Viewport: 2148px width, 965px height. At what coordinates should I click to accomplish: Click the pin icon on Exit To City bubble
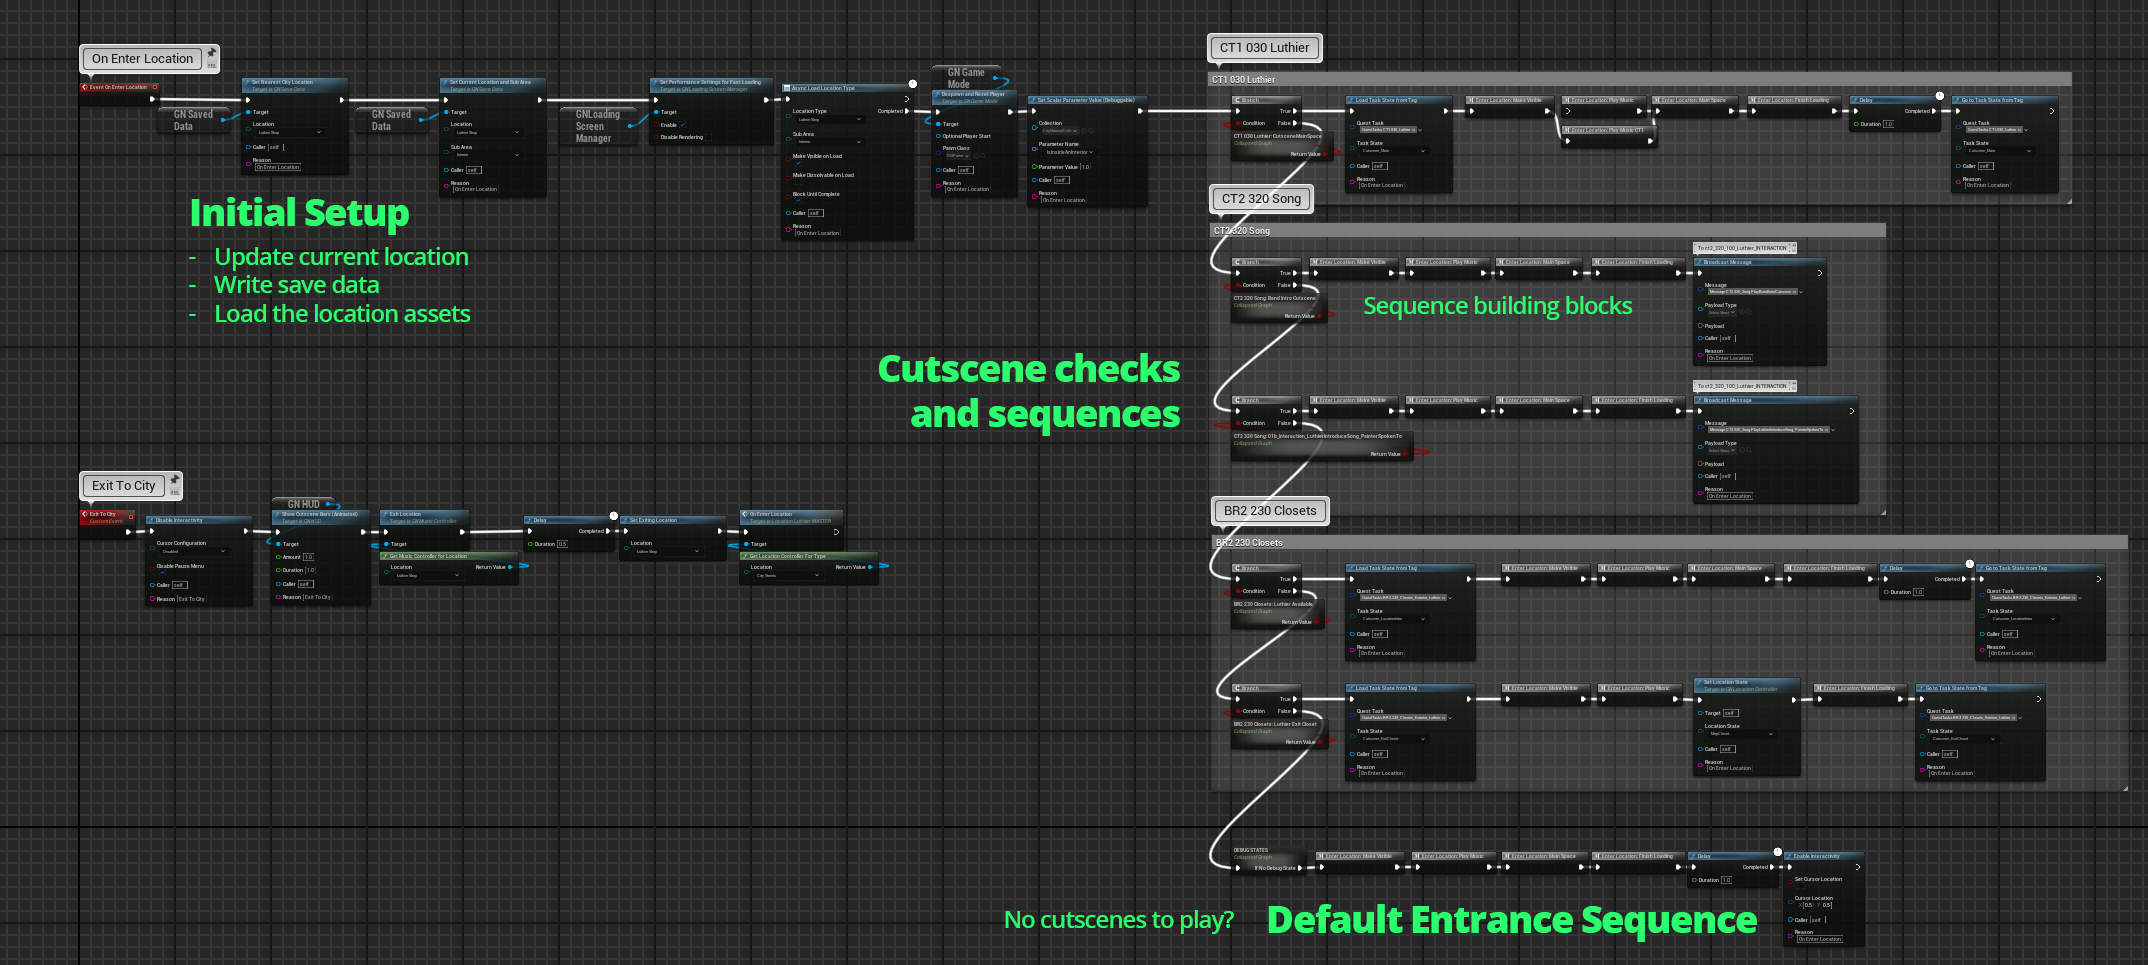click(174, 480)
